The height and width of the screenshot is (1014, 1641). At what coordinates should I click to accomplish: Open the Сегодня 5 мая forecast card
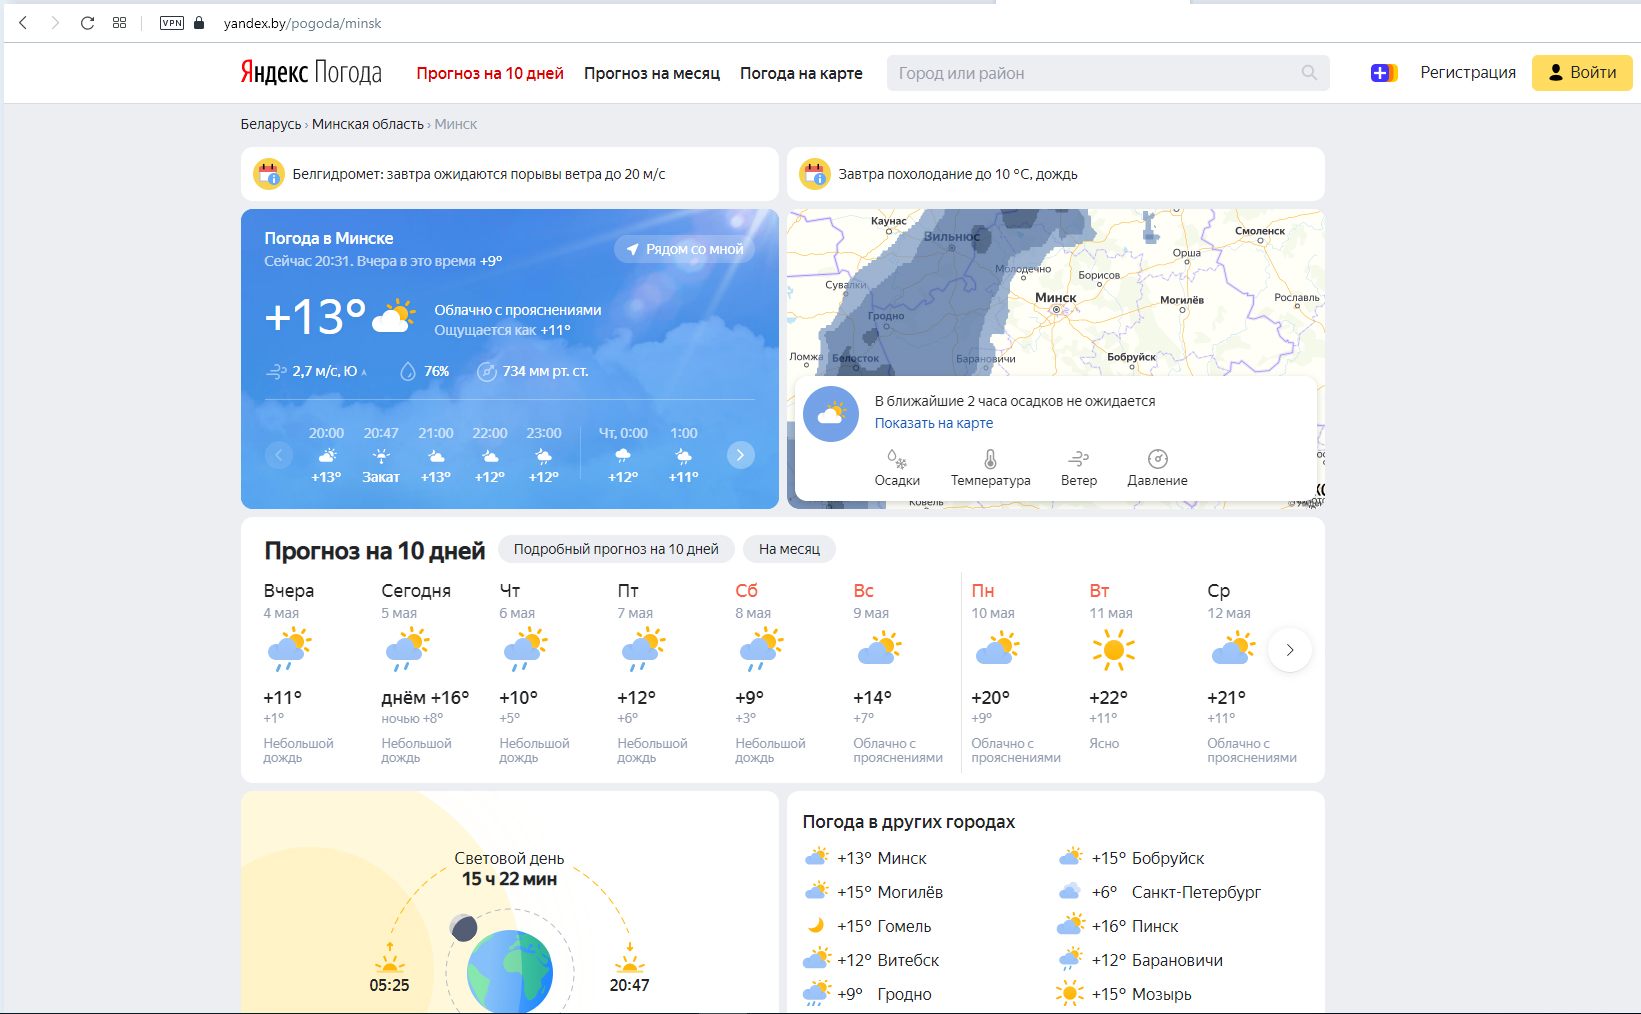(425, 673)
